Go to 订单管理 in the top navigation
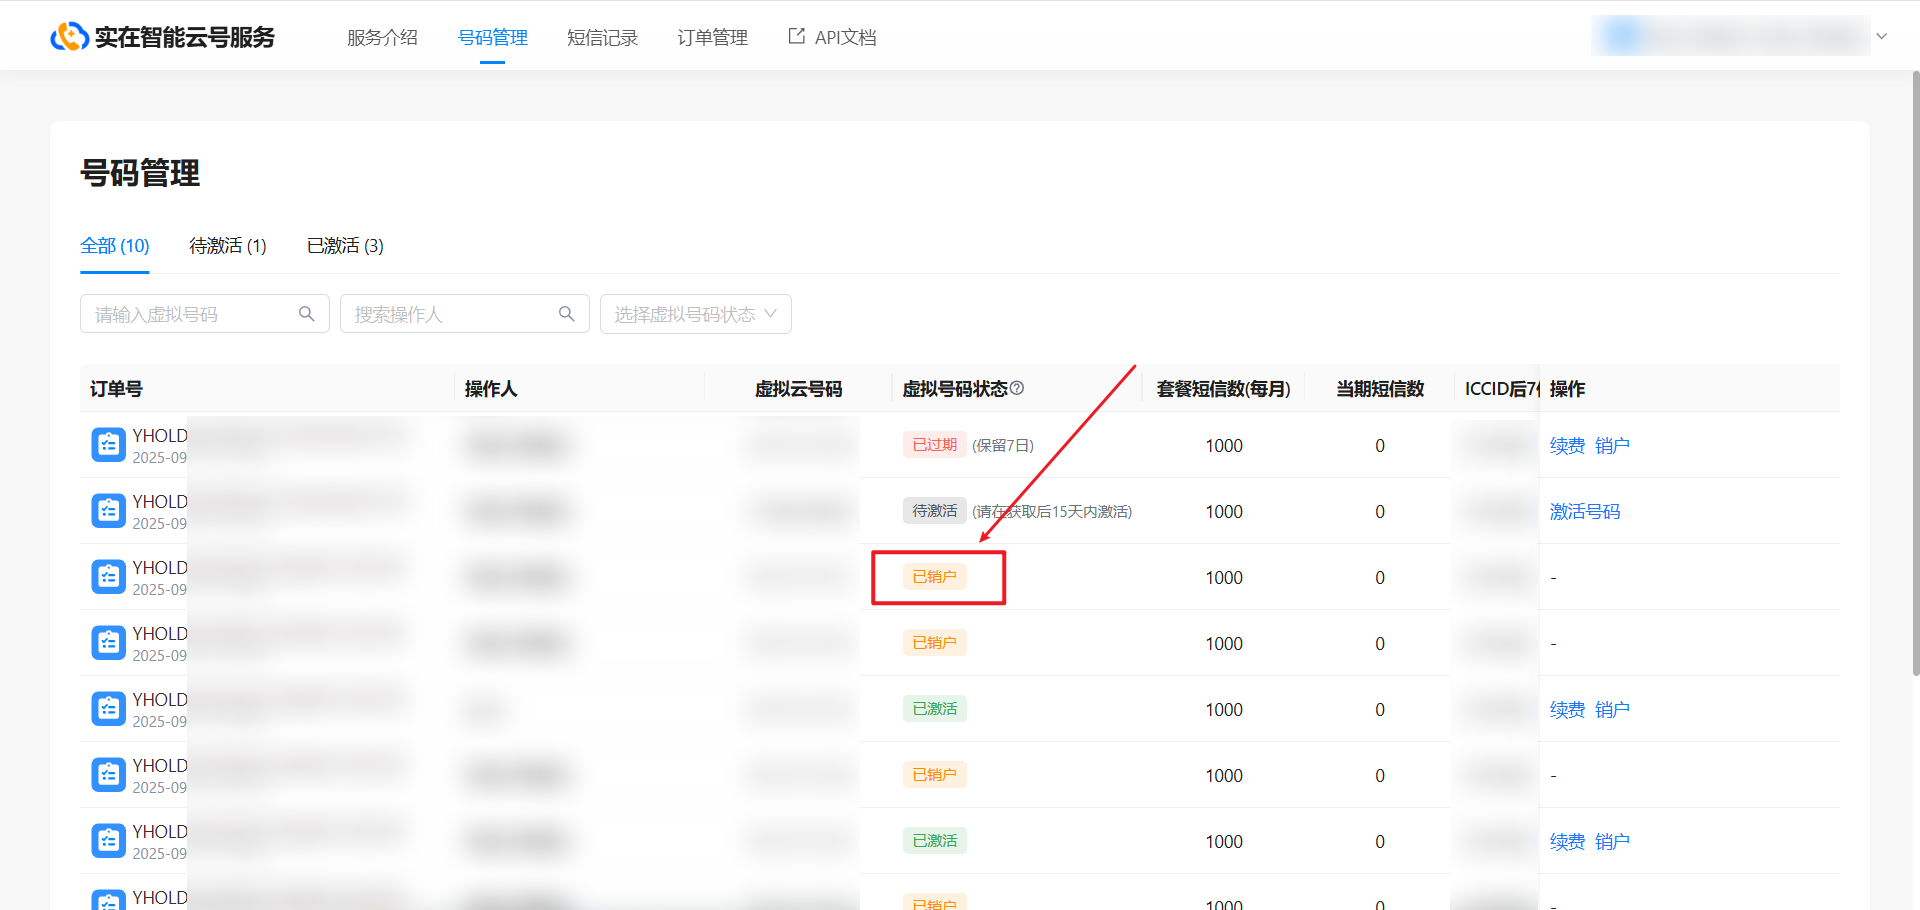The height and width of the screenshot is (910, 1920). click(712, 37)
